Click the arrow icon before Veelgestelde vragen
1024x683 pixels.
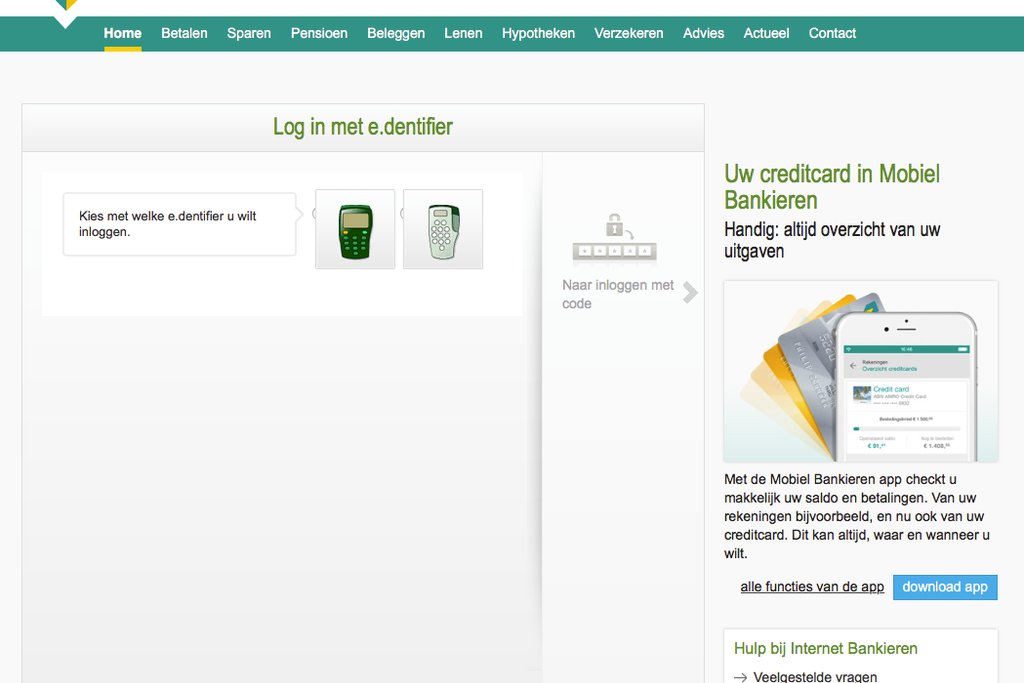pyautogui.click(x=740, y=677)
